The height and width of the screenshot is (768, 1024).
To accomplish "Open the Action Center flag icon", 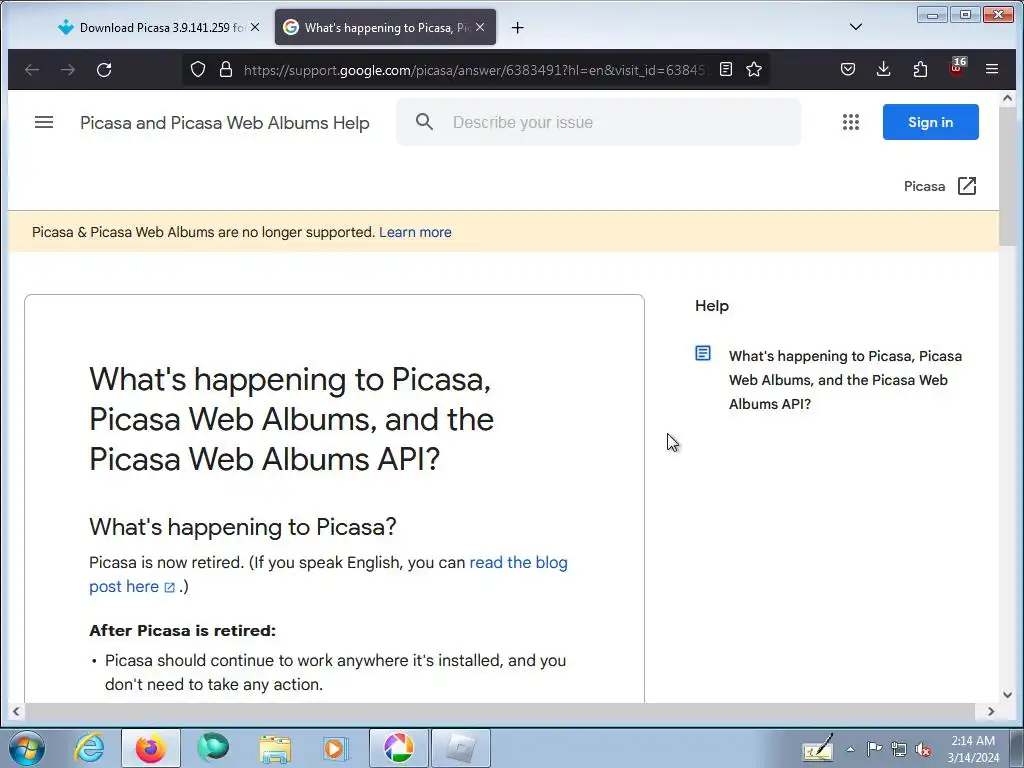I will [874, 749].
